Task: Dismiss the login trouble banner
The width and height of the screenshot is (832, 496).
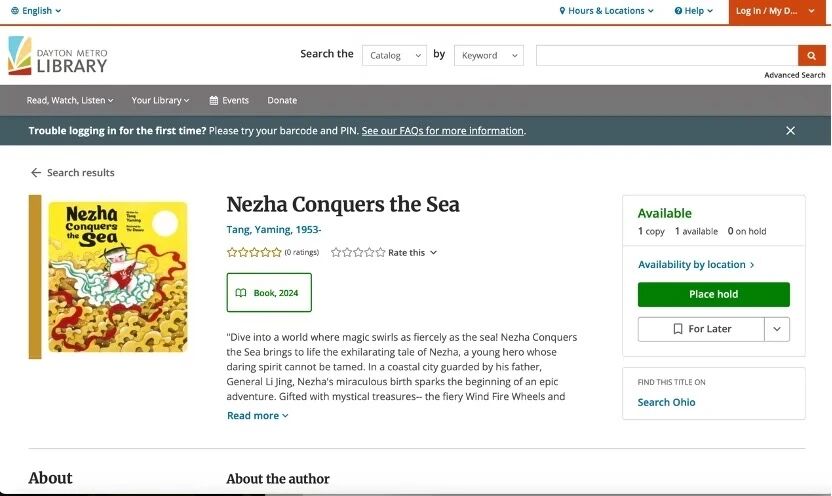Action: coord(790,131)
